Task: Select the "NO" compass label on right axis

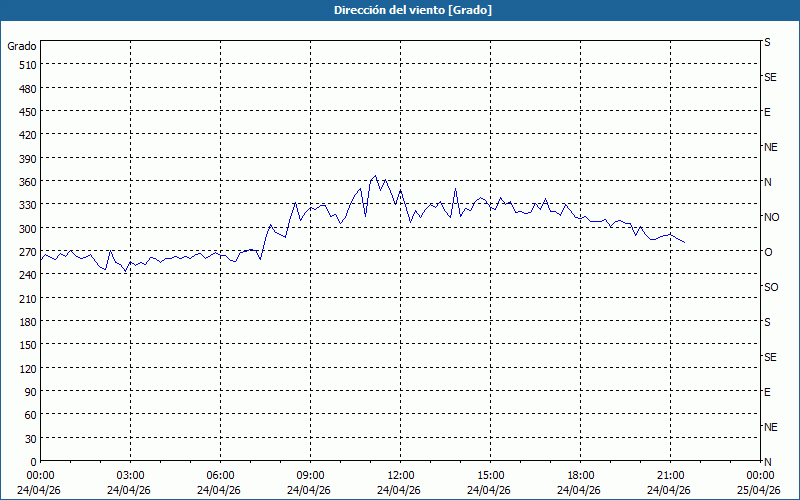Action: [x=771, y=217]
